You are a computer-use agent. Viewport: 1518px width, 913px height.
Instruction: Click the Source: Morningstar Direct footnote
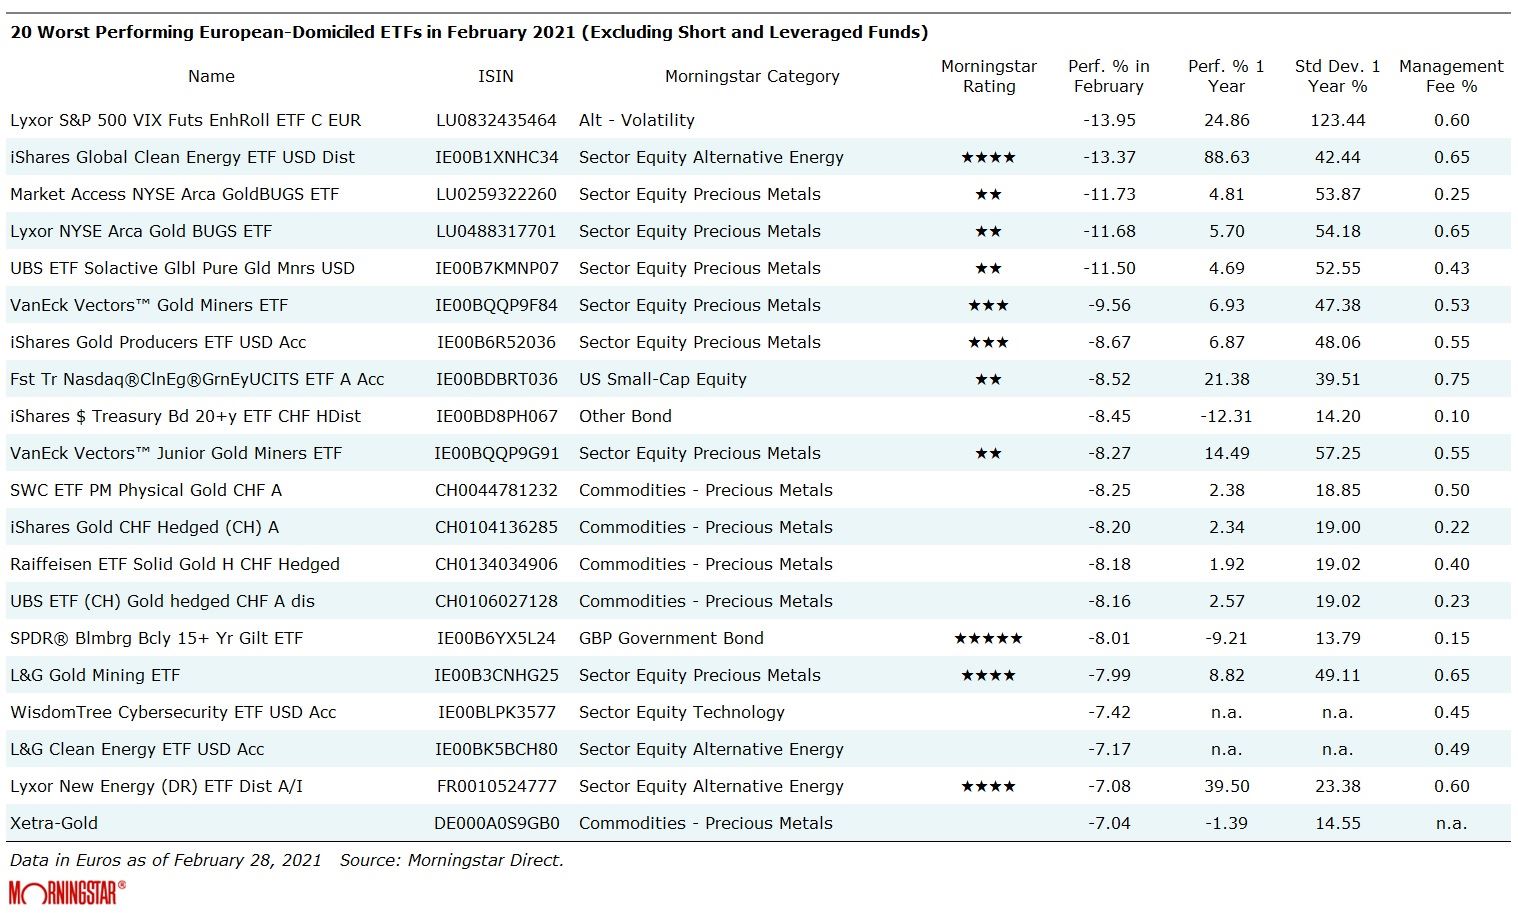[451, 860]
